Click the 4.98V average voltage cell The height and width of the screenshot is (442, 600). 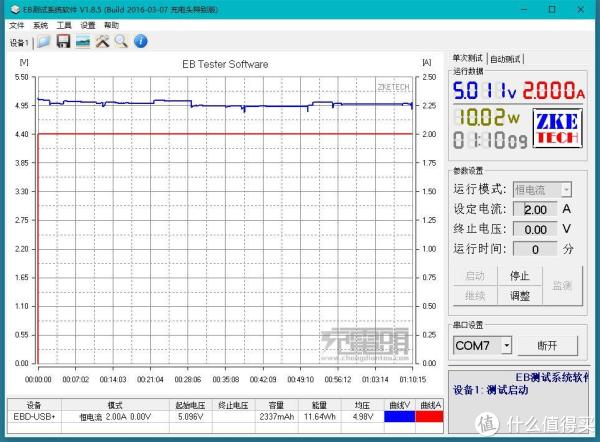click(x=362, y=416)
